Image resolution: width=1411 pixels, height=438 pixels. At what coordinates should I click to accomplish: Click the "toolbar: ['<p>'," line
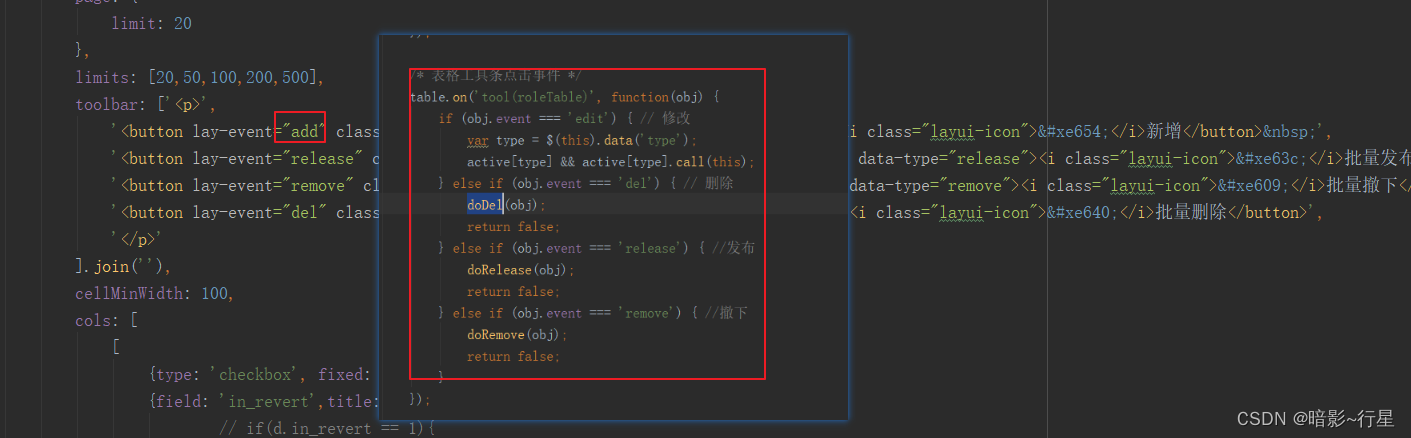pyautogui.click(x=145, y=104)
